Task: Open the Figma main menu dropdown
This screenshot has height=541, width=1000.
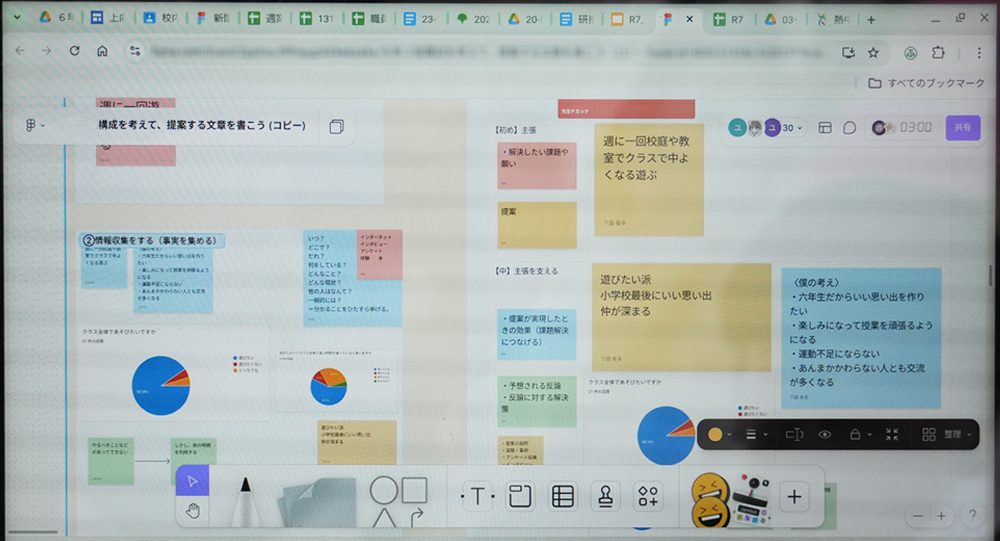Action: point(34,126)
